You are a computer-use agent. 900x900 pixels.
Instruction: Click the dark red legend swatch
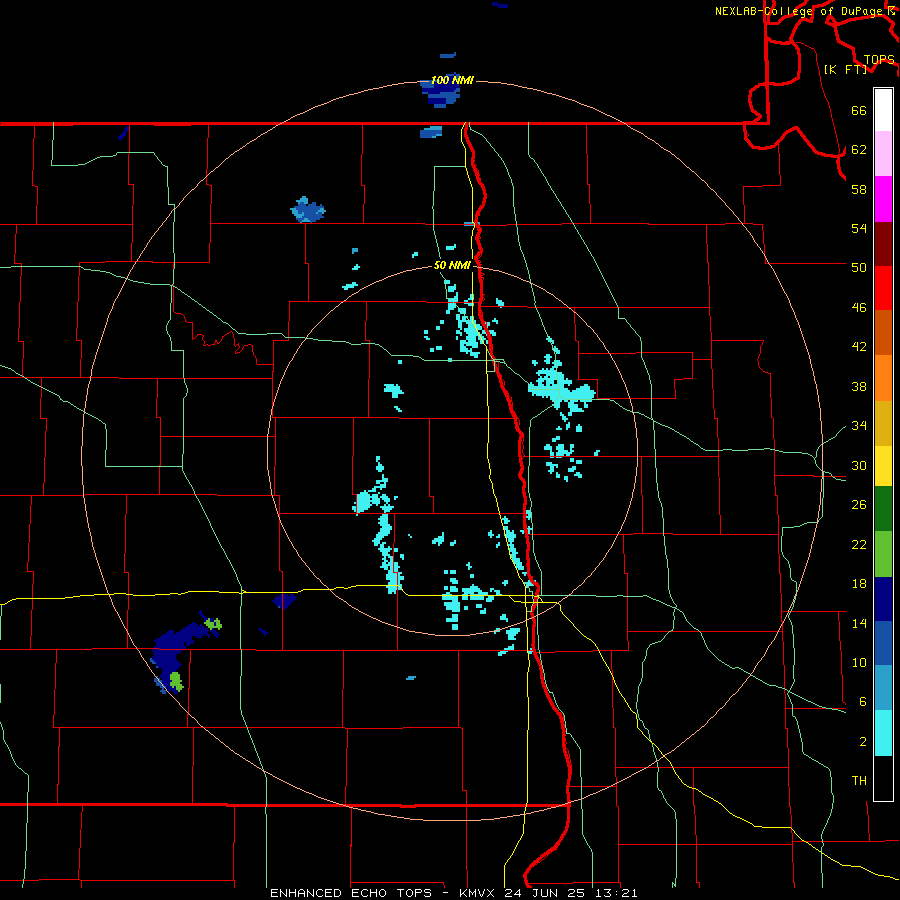(883, 244)
